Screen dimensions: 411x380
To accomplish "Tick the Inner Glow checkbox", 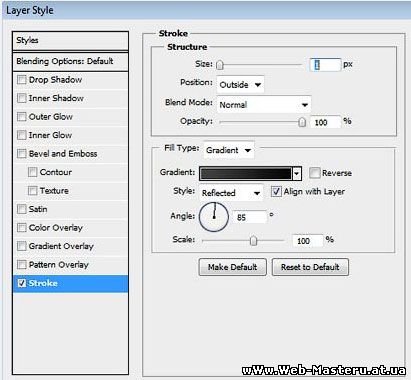I will [22, 135].
